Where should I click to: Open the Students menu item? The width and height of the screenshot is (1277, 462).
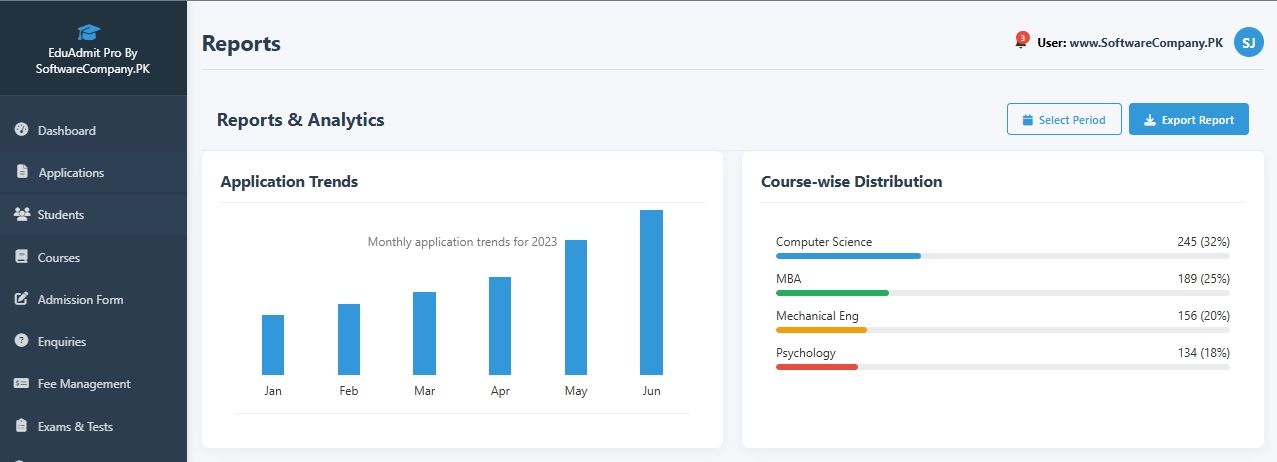pyautogui.click(x=93, y=214)
